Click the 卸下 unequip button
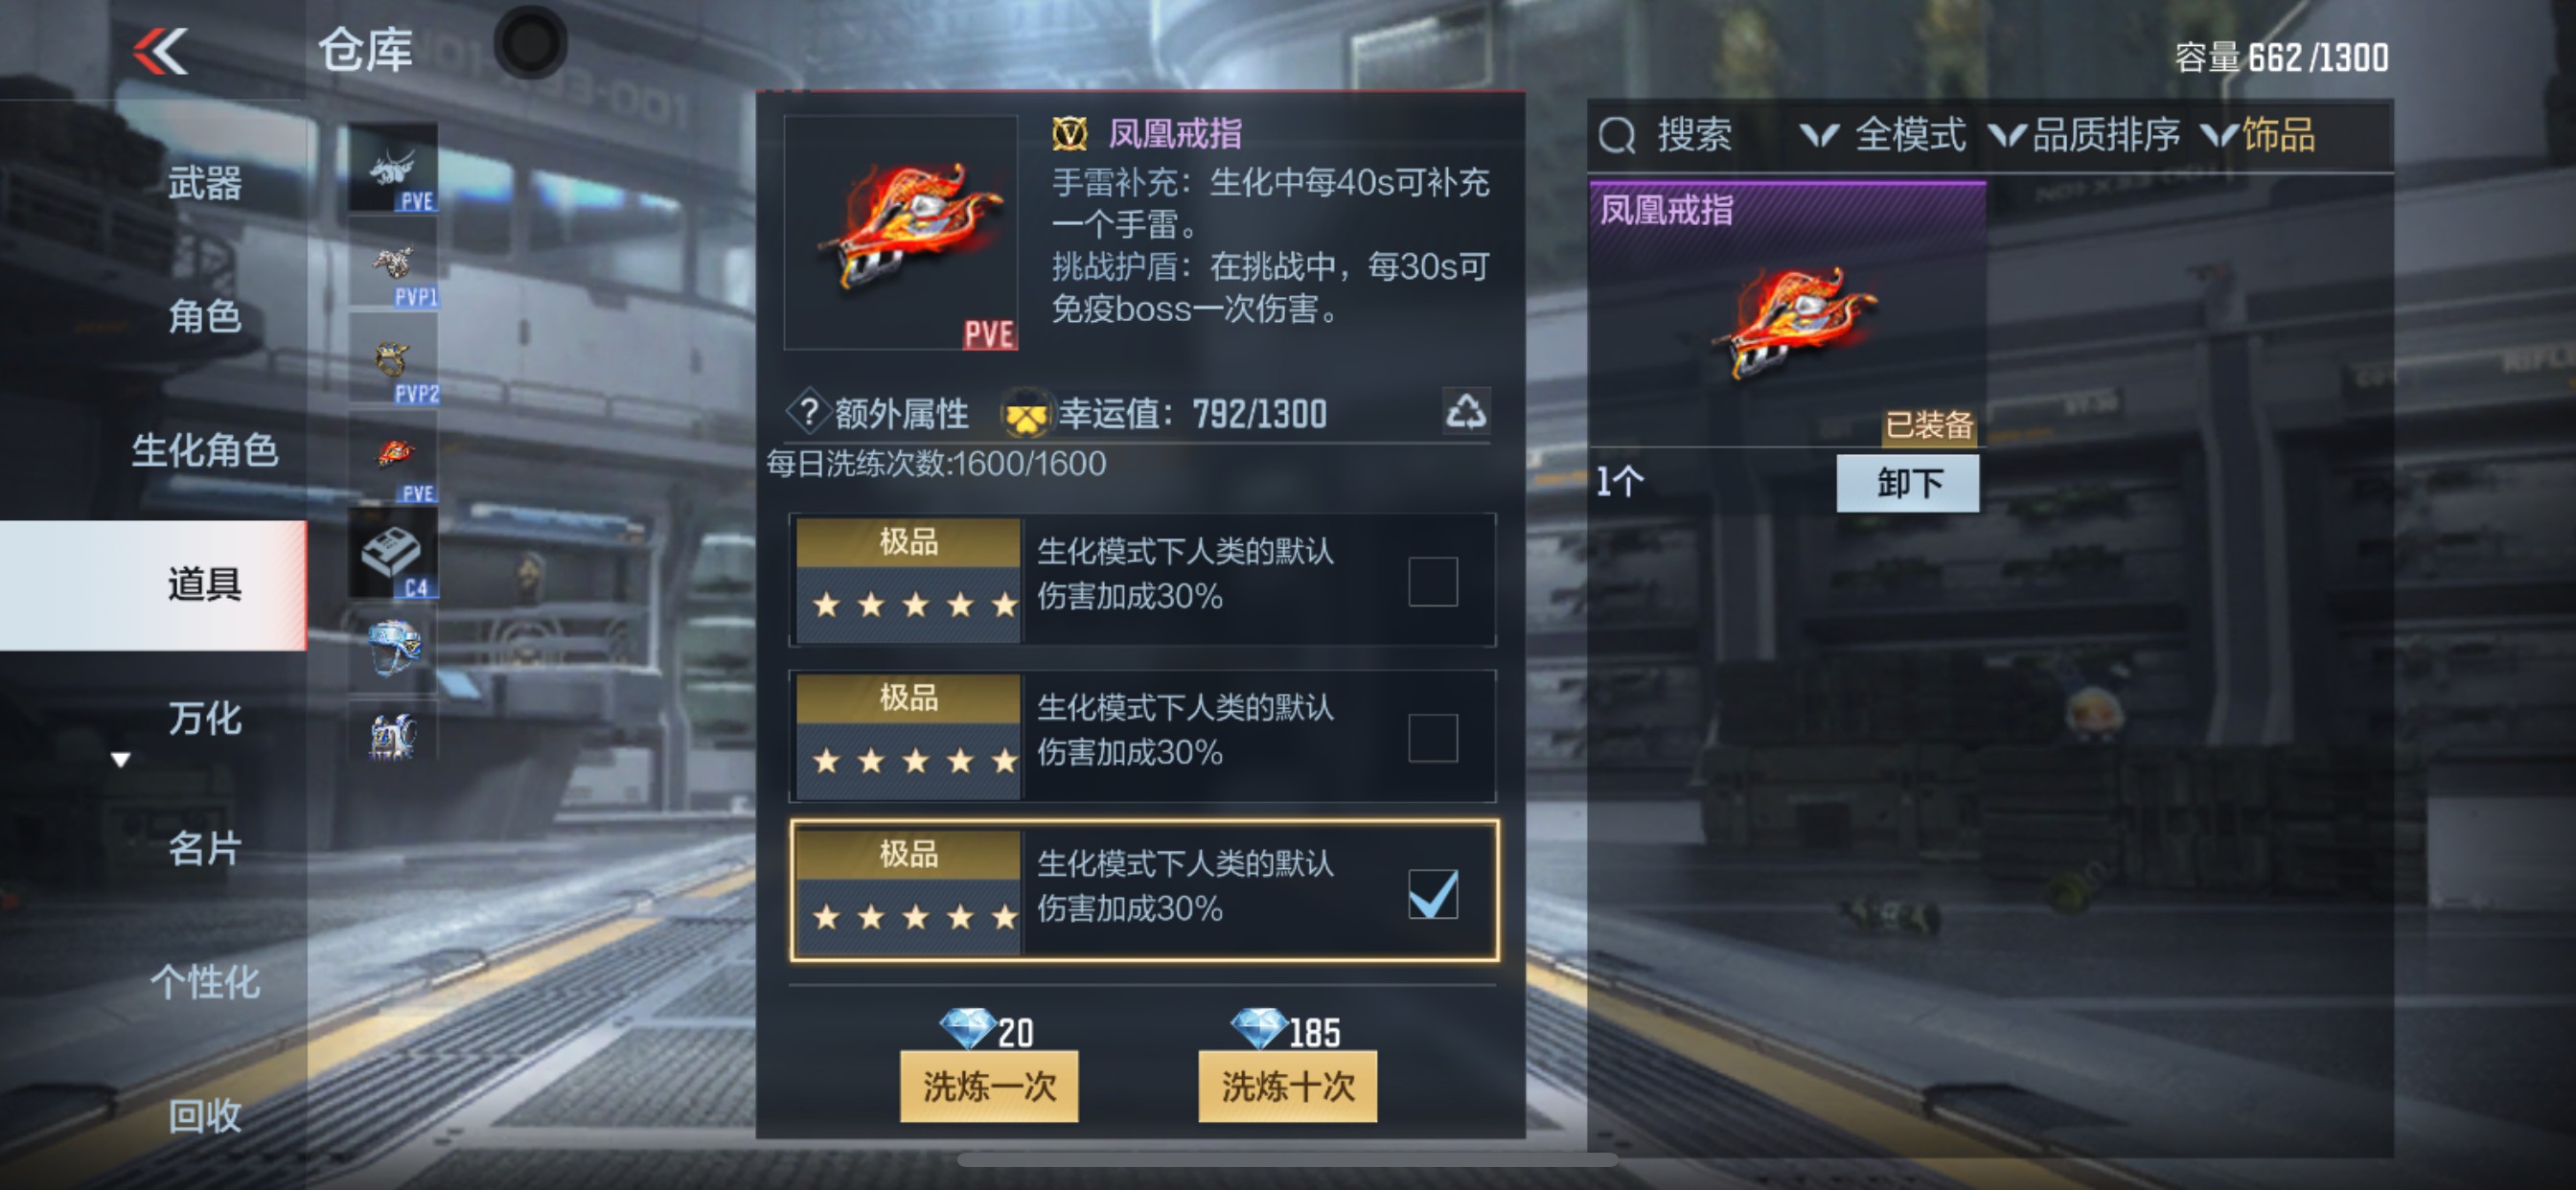This screenshot has height=1190, width=2576. [x=1907, y=483]
